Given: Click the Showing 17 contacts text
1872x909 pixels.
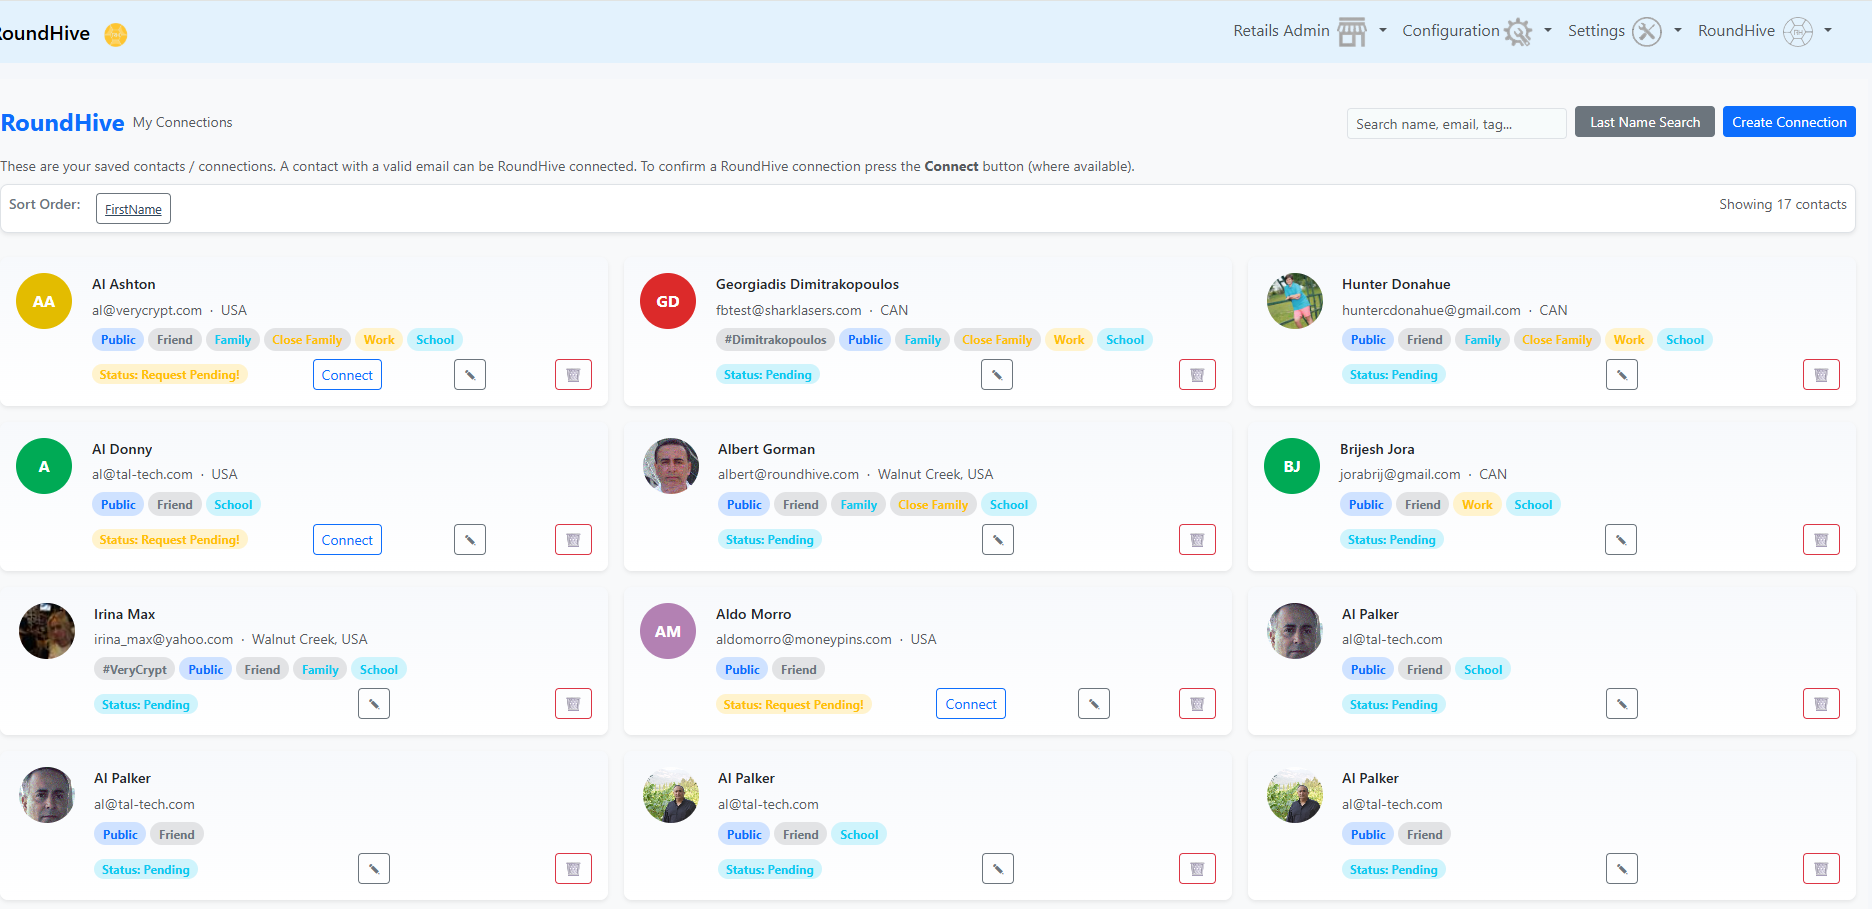Looking at the screenshot, I should (1783, 204).
